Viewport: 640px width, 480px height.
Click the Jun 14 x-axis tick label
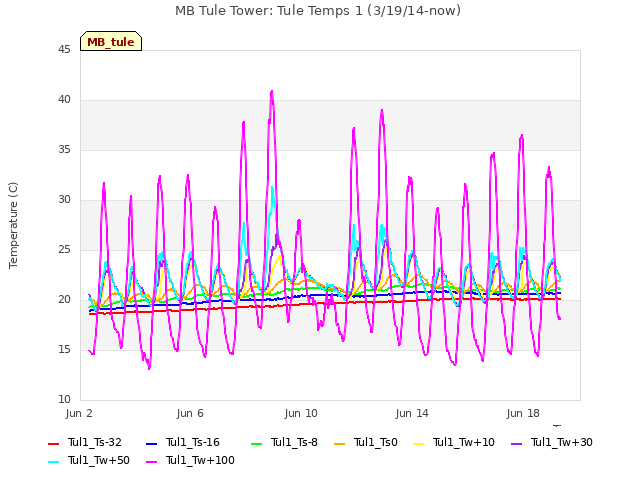[x=412, y=413]
